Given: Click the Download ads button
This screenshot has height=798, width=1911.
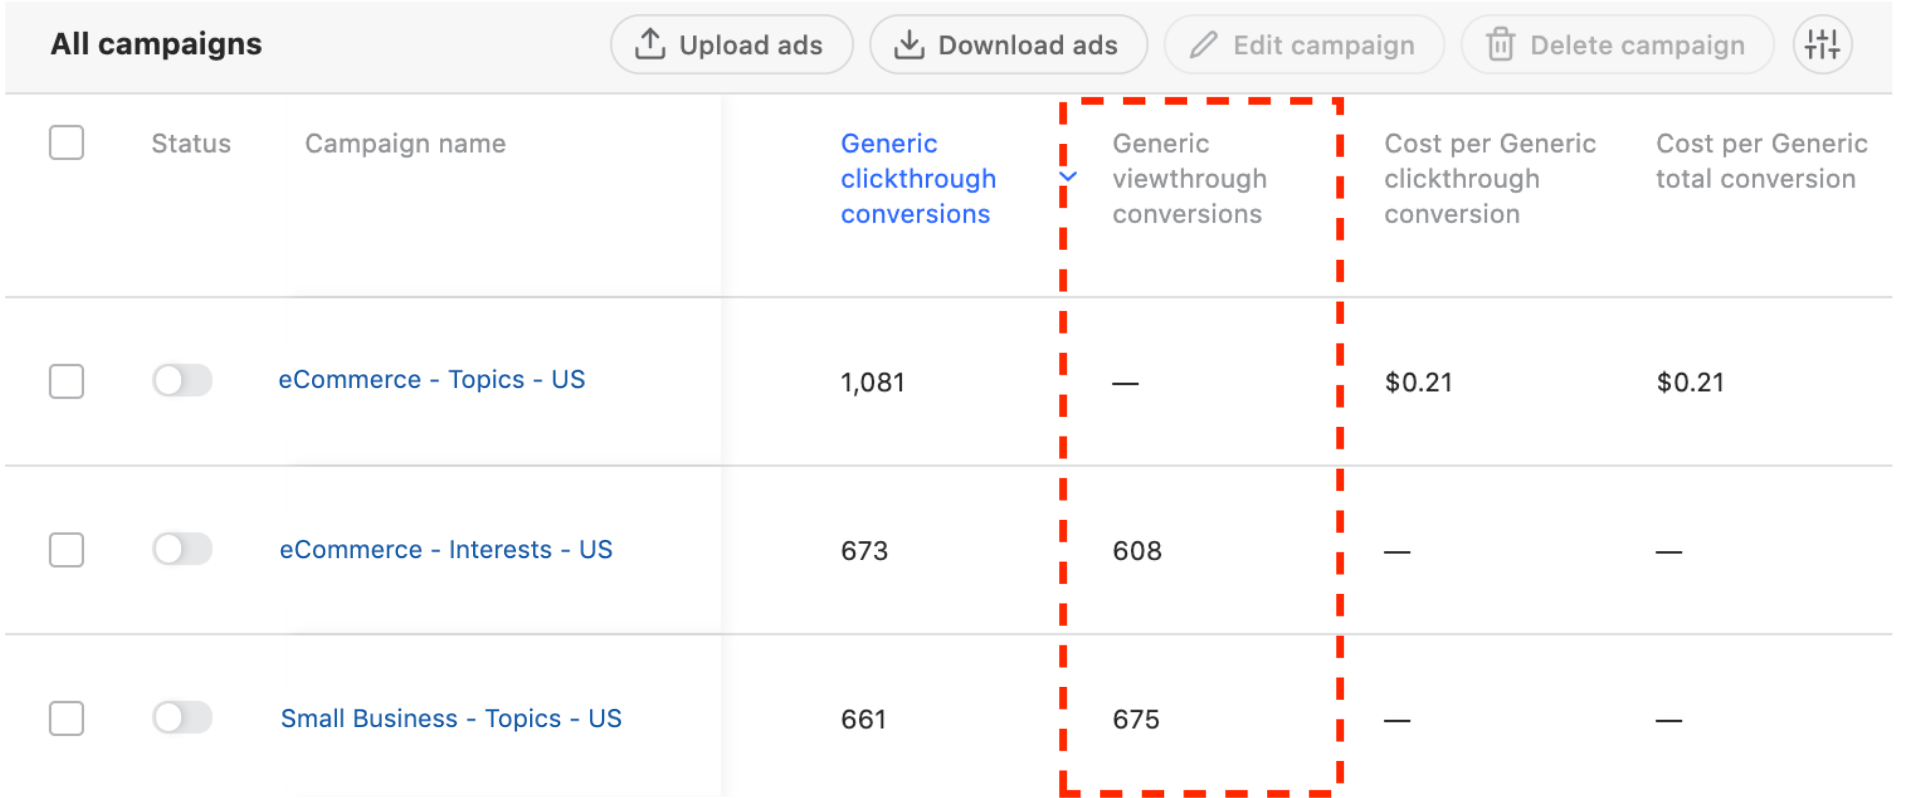Looking at the screenshot, I should tap(1008, 45).
